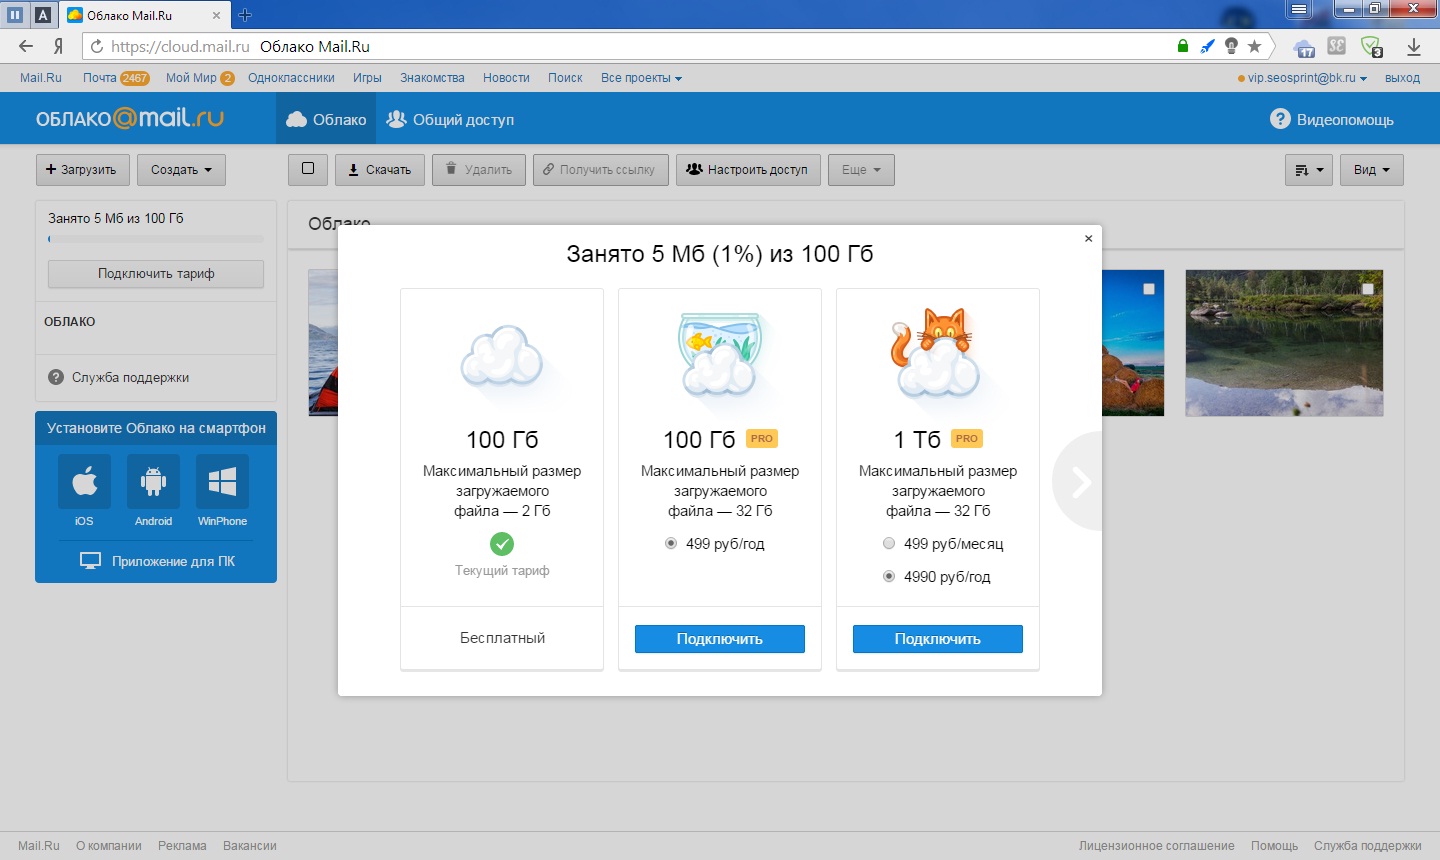
Task: Open Игры in the top navigation
Action: pos(367,78)
